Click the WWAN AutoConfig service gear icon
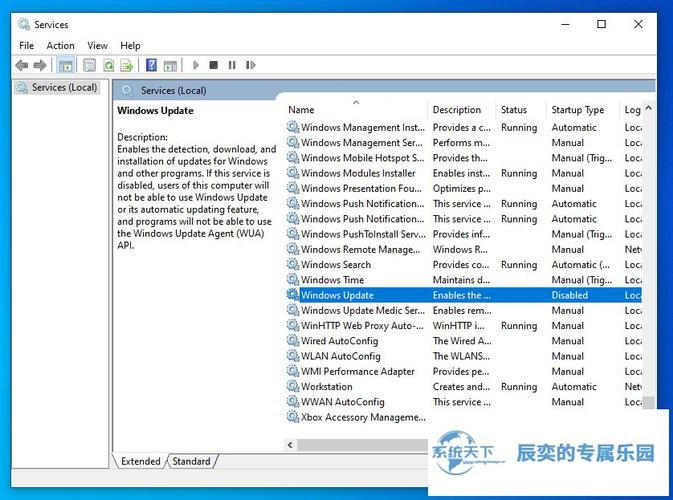 pyautogui.click(x=293, y=402)
